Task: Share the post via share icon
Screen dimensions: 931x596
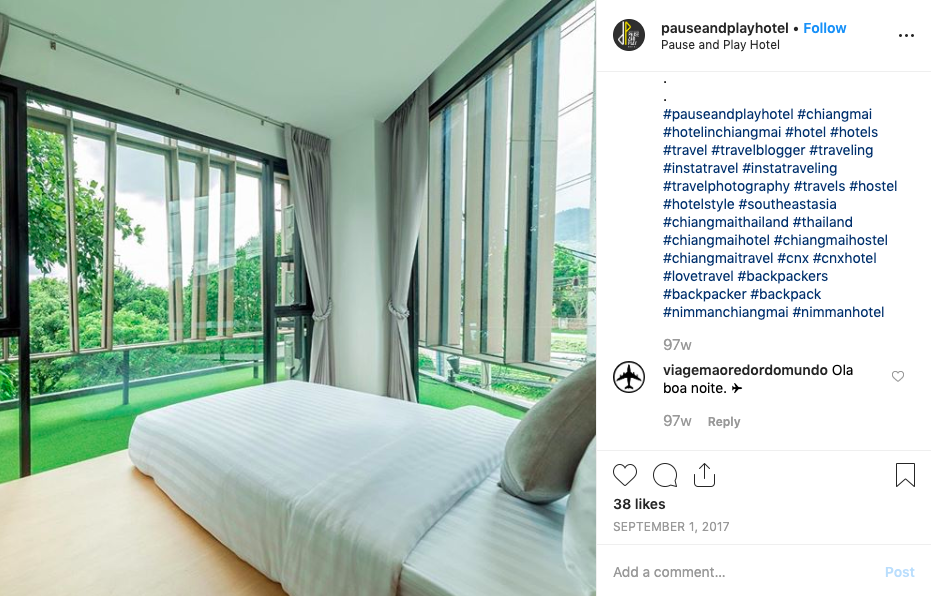Action: click(704, 475)
